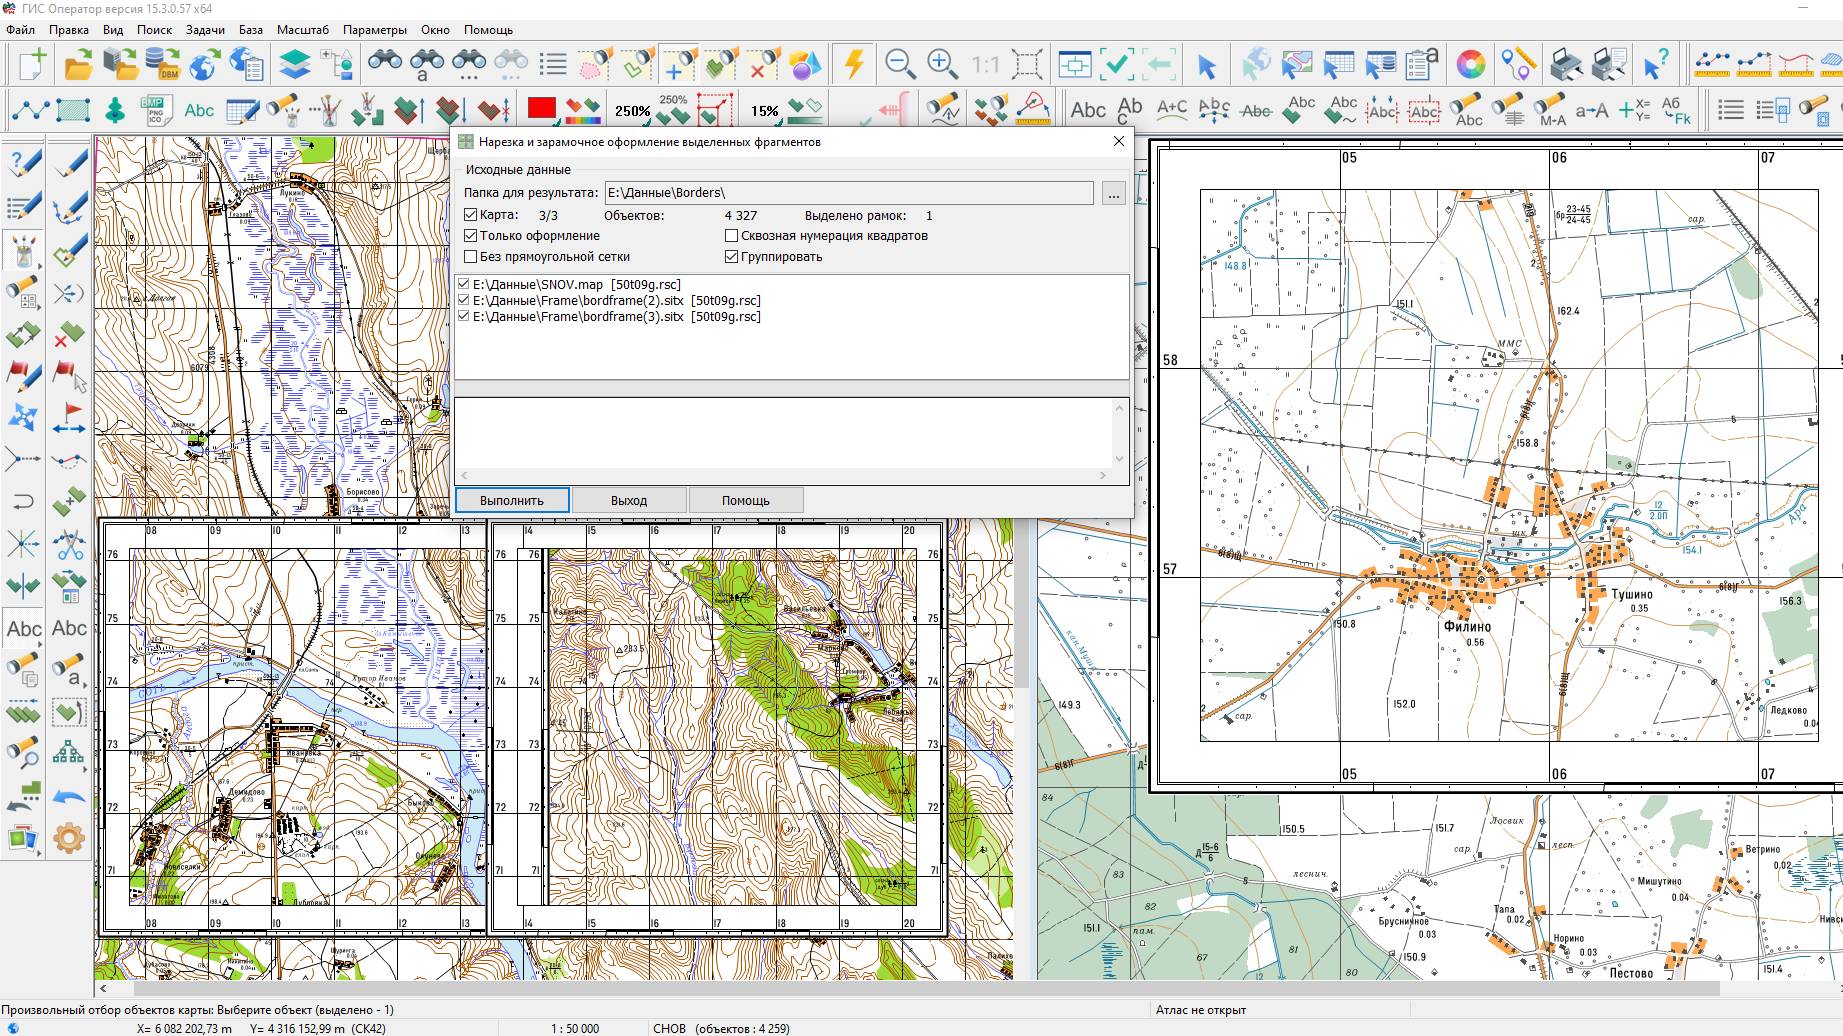
Task: Open the 15% percentage dropdown
Action: click(x=765, y=111)
